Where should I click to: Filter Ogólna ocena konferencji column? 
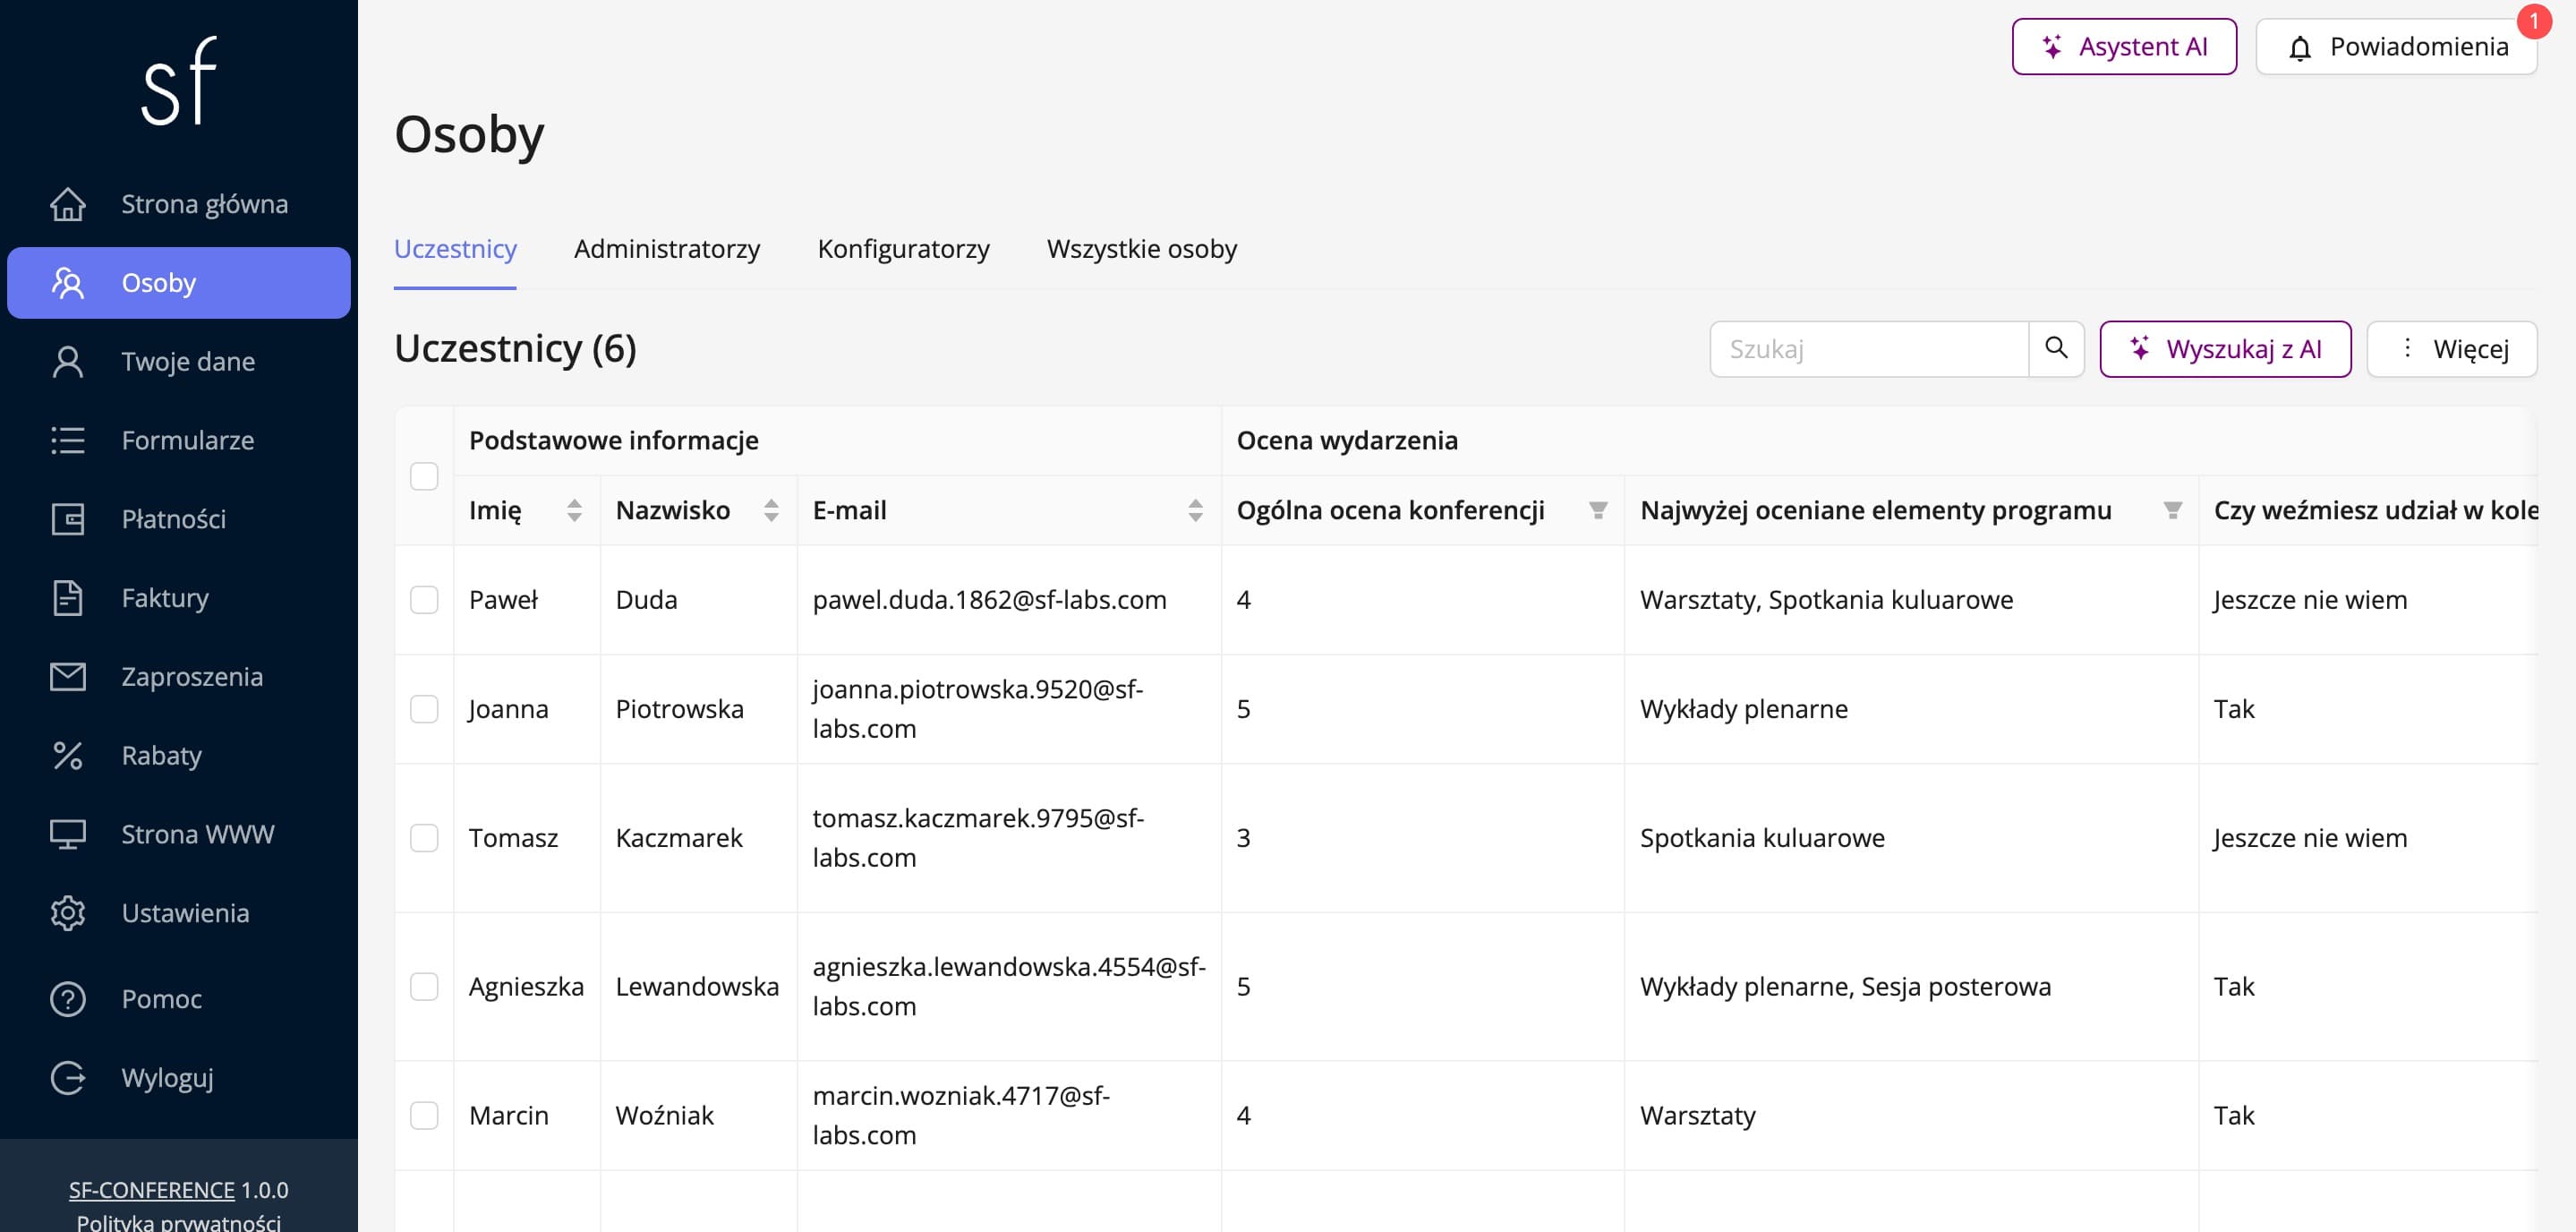tap(1598, 510)
